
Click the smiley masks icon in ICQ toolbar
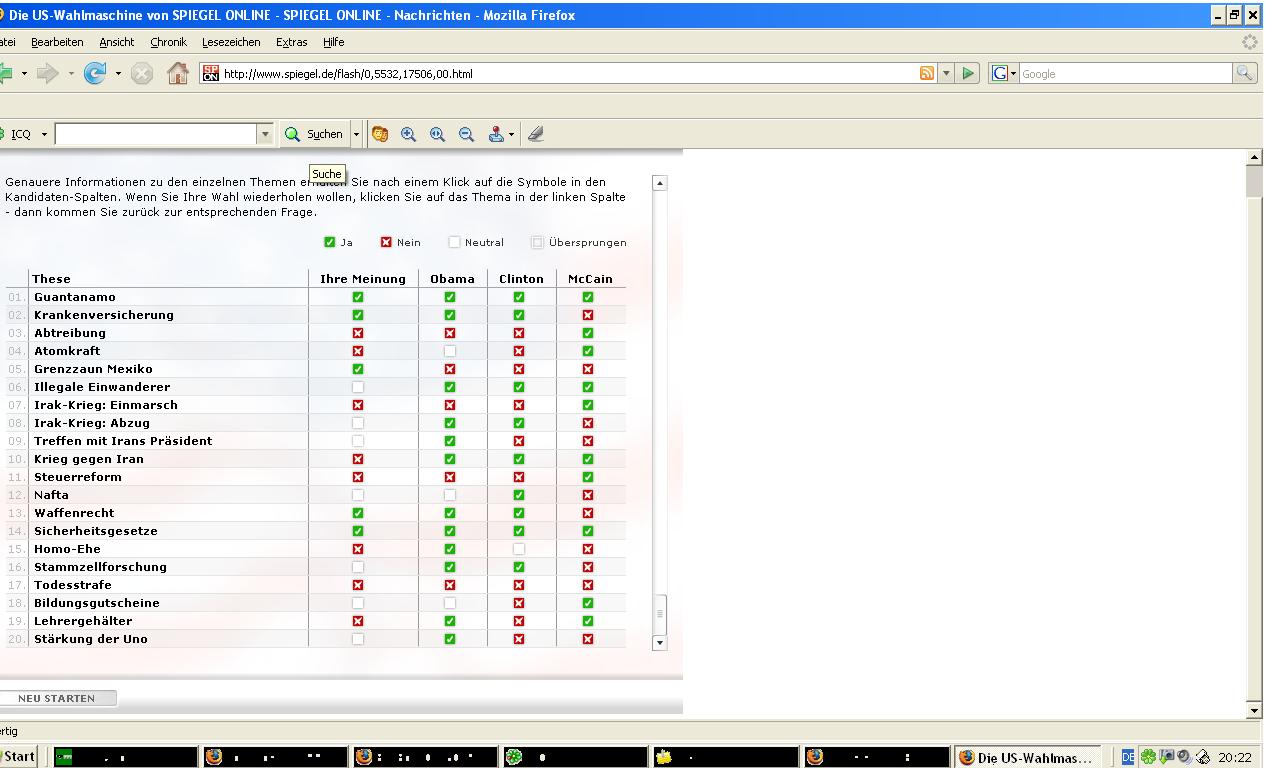pyautogui.click(x=380, y=134)
